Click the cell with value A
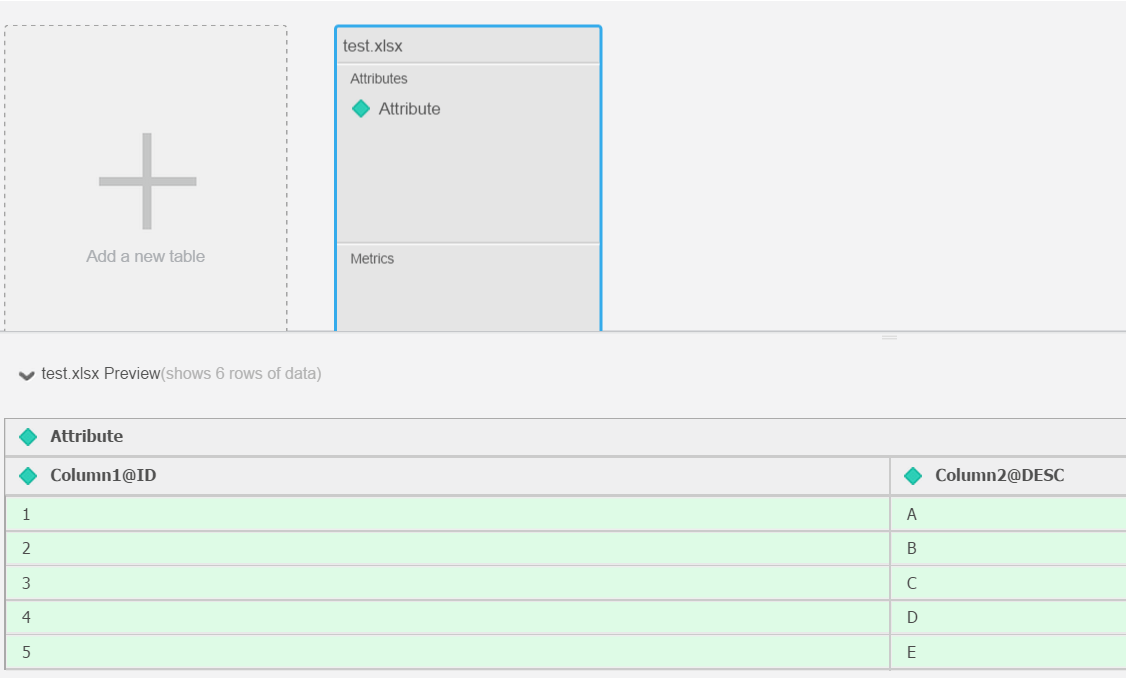This screenshot has height=678, width=1126. [1007, 514]
